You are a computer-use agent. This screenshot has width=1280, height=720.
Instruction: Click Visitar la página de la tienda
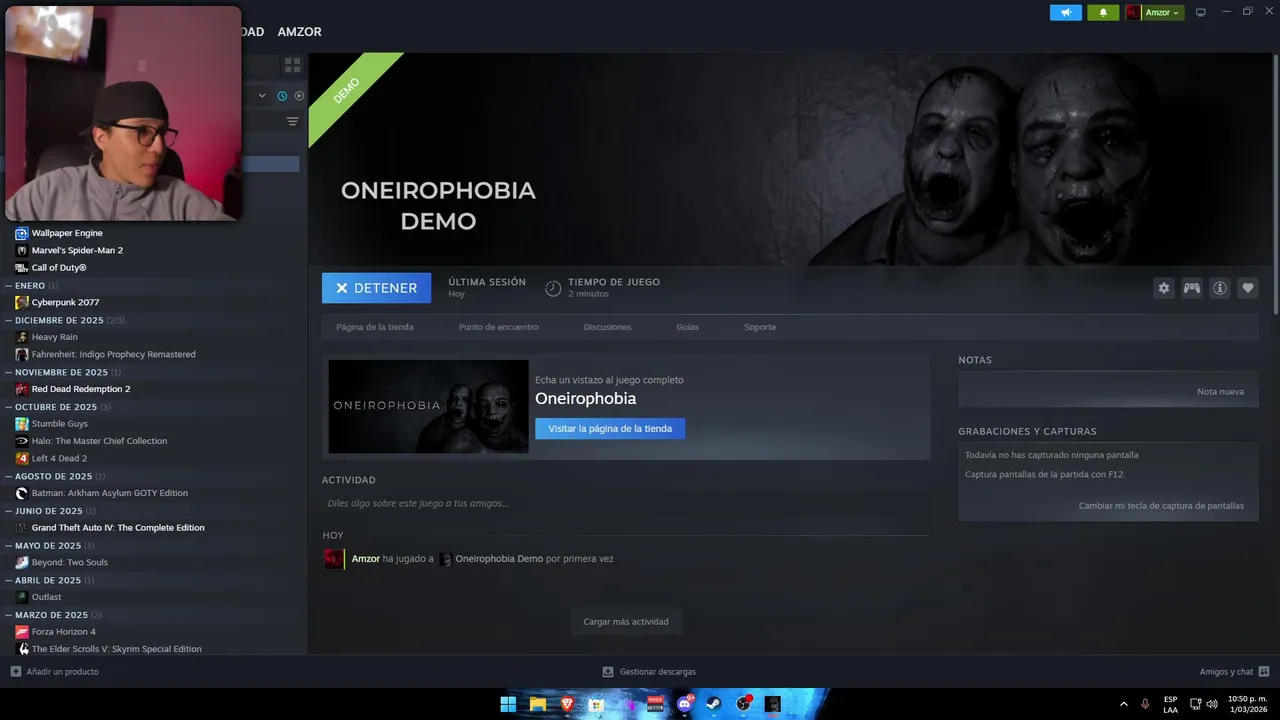[610, 428]
